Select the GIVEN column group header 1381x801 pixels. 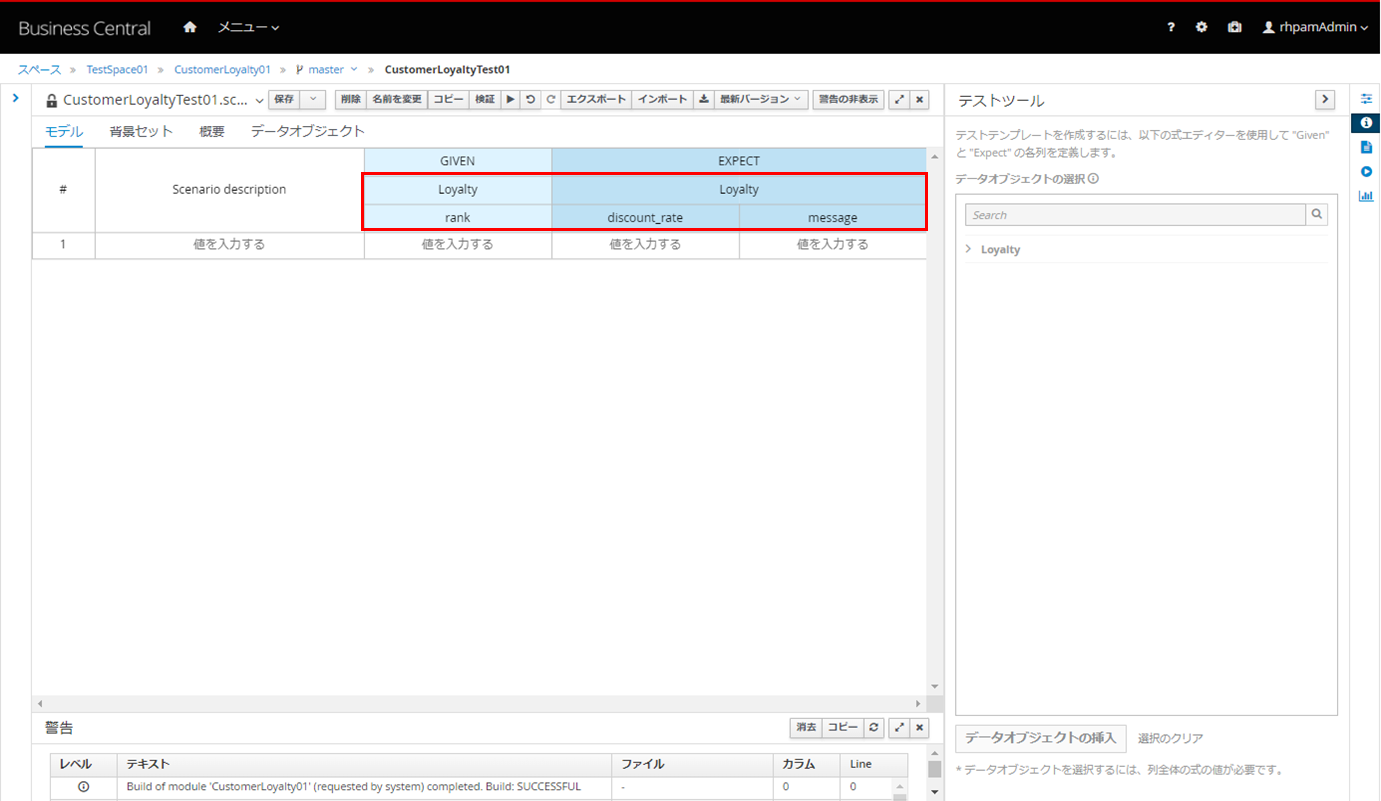point(458,161)
